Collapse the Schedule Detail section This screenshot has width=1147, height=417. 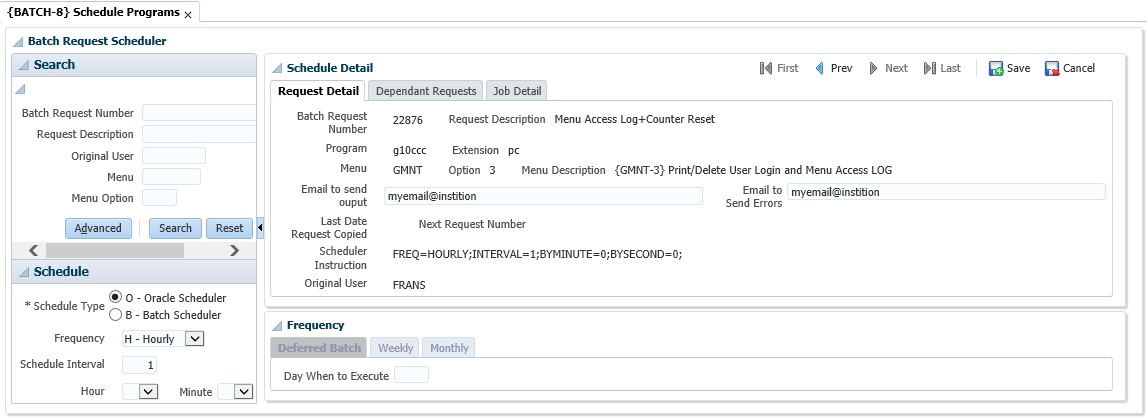coord(277,69)
